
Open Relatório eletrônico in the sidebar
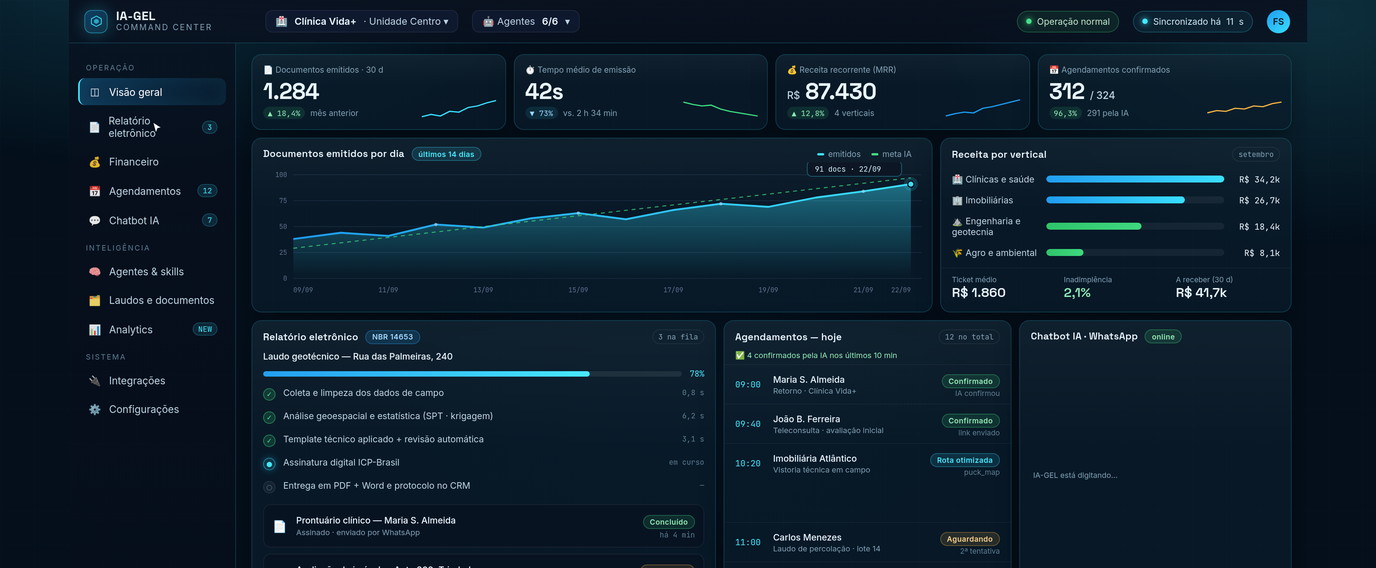pyautogui.click(x=152, y=127)
